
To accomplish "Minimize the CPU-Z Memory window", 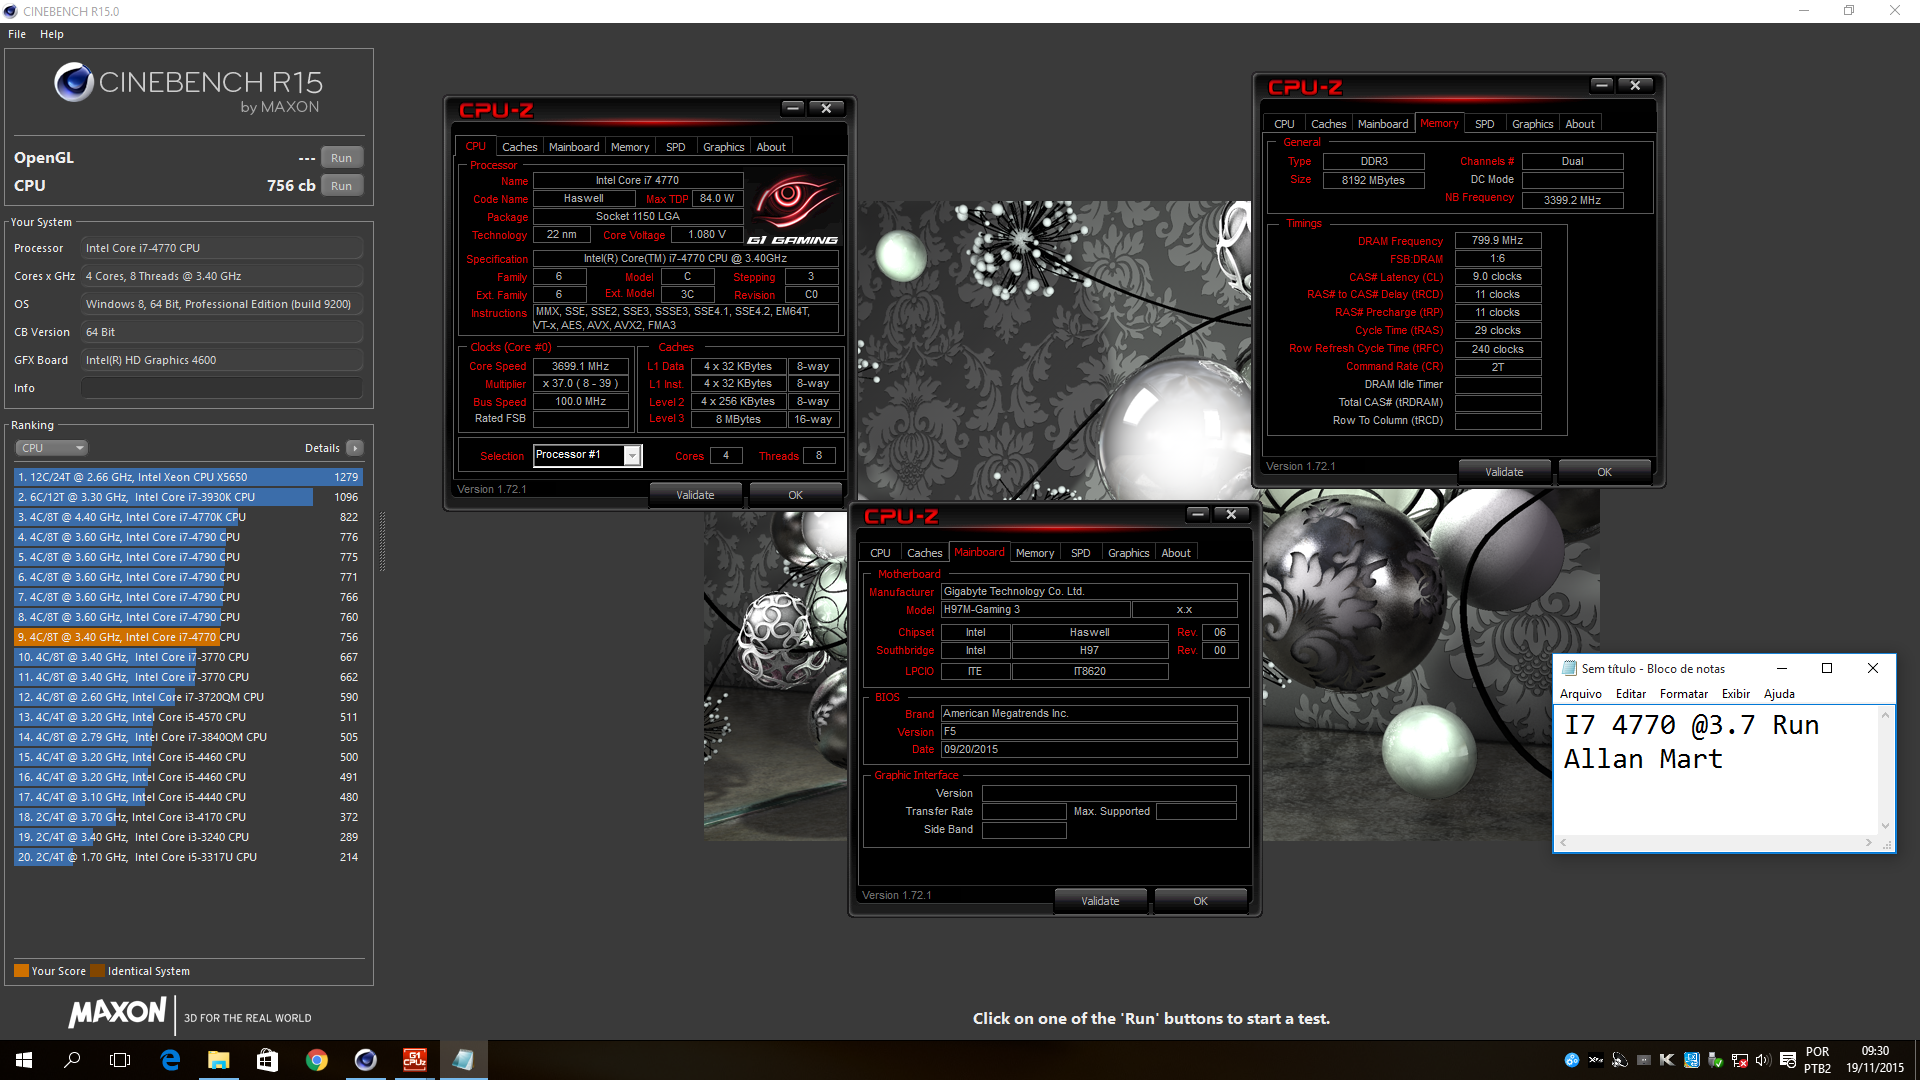I will point(1601,86).
